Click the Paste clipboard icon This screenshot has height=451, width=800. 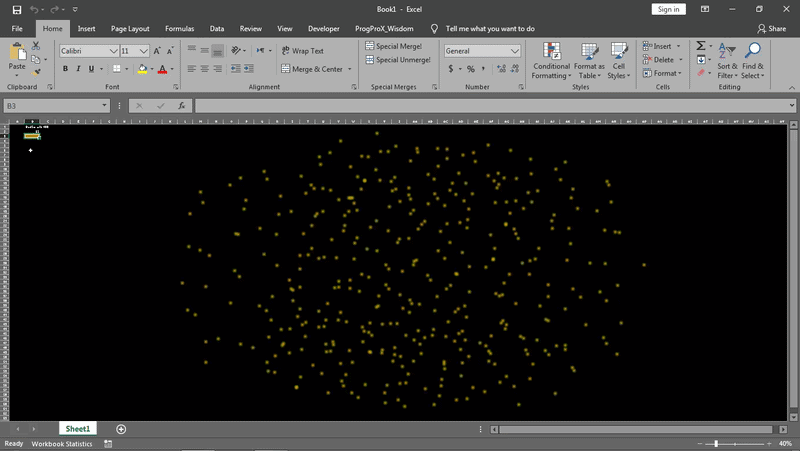click(x=17, y=52)
